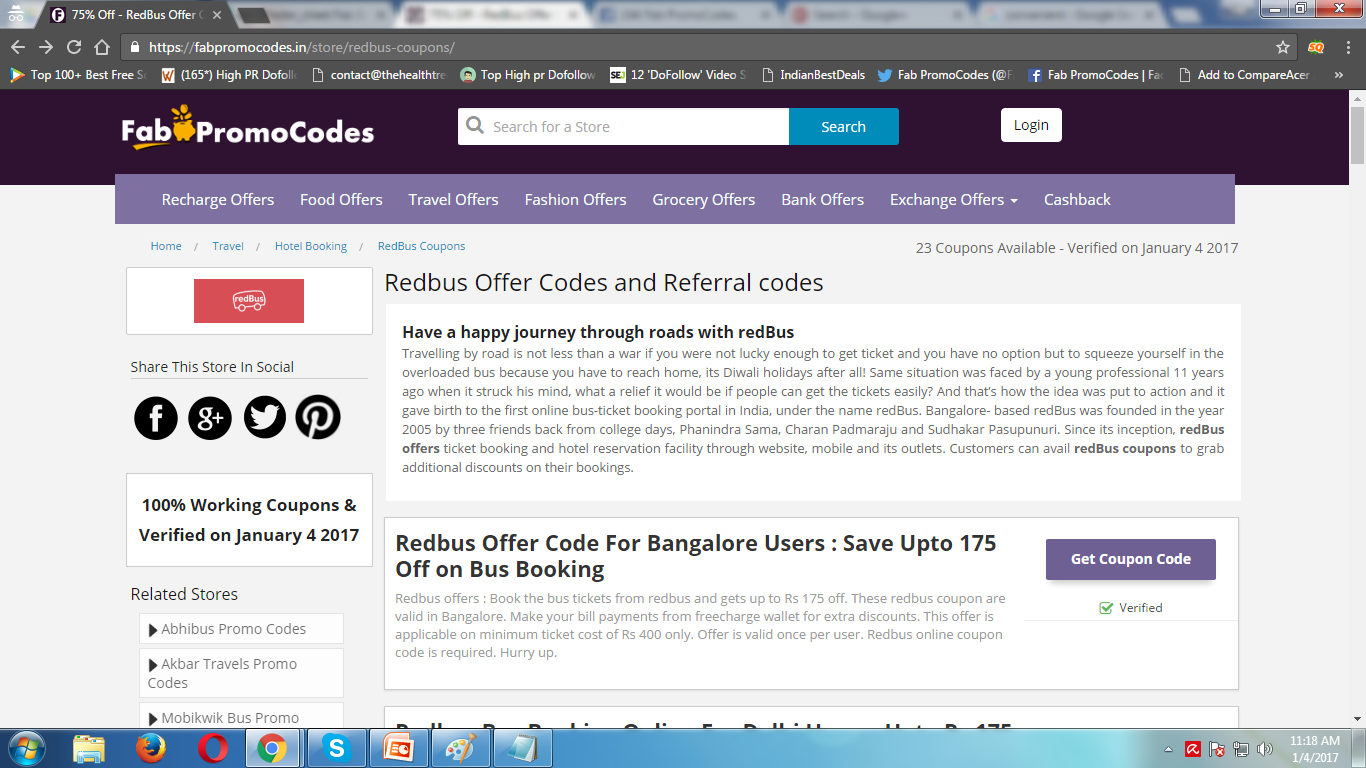The image size is (1366, 768).
Task: Open Top 100+ Best Free bookmark
Action: (x=78, y=75)
